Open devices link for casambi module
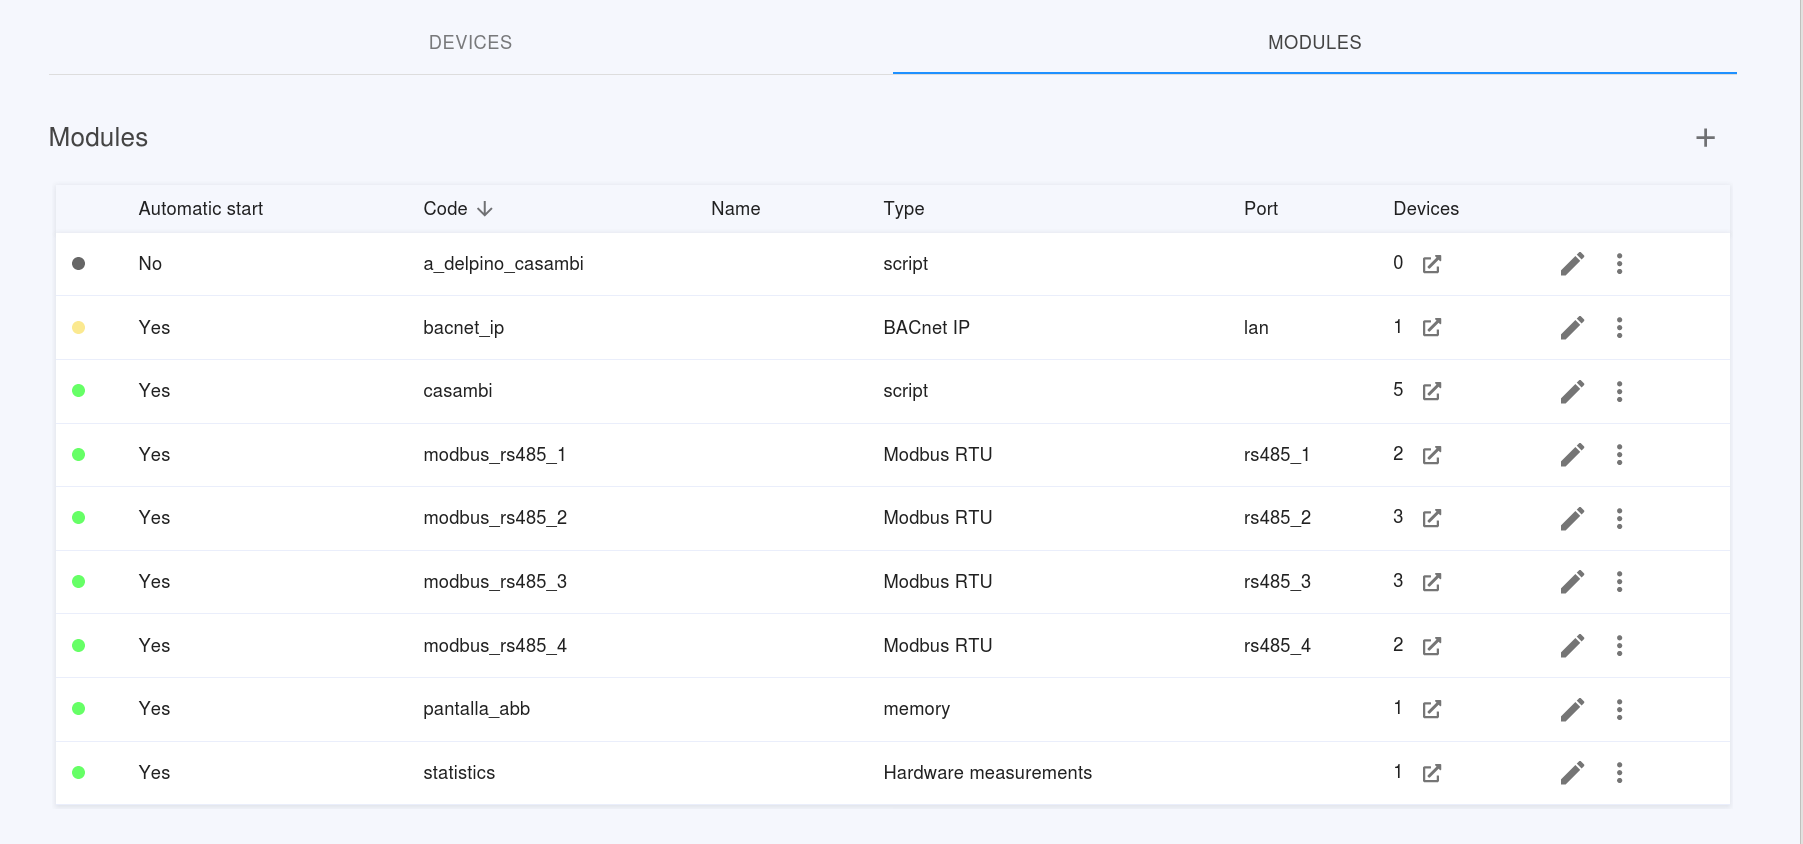This screenshot has width=1803, height=844. tap(1431, 391)
